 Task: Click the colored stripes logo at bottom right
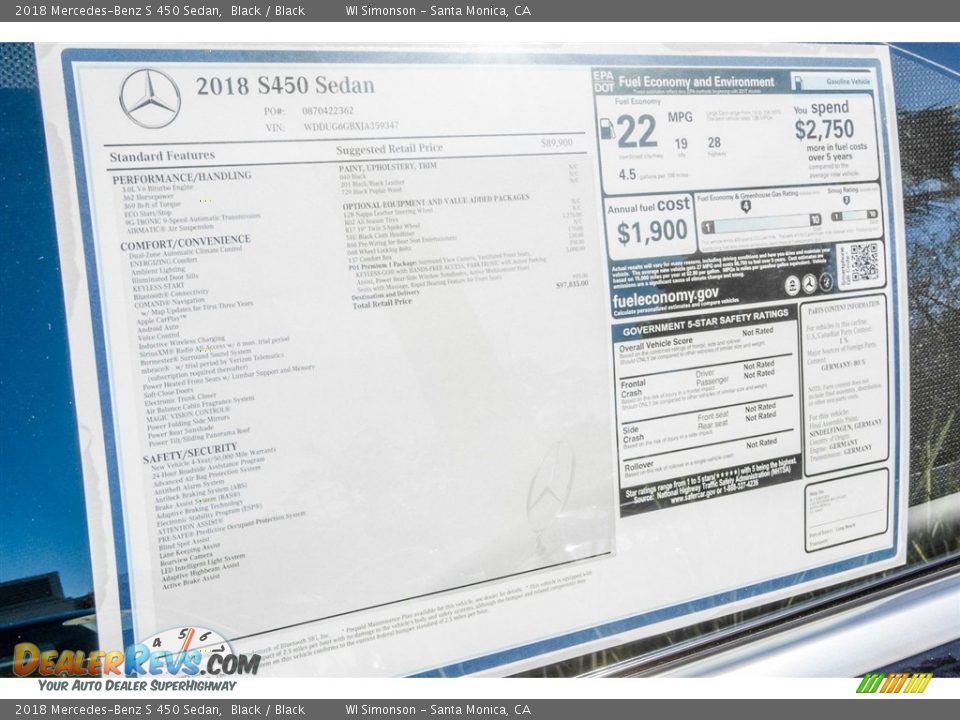[x=894, y=683]
